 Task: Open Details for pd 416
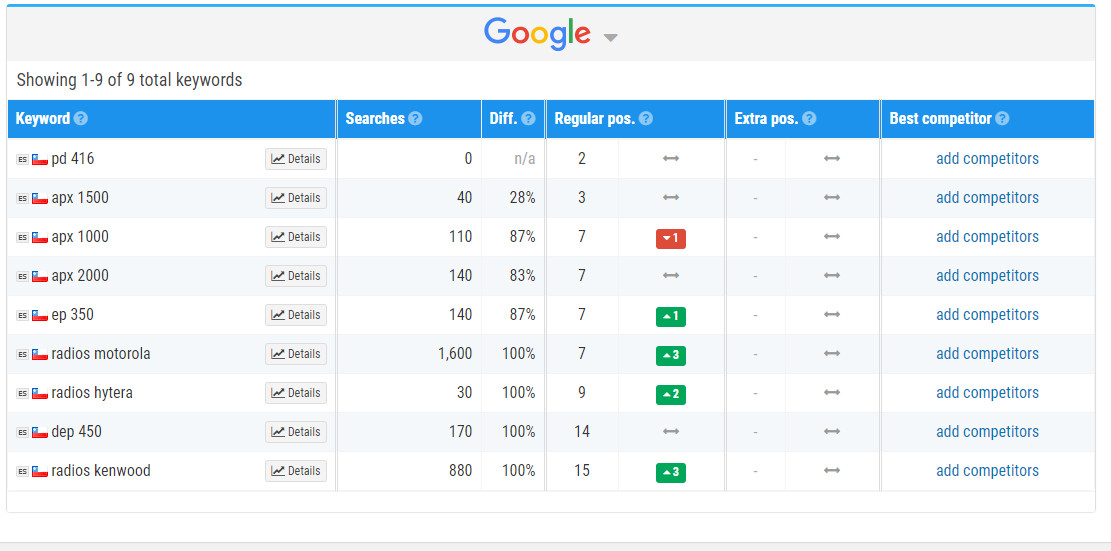click(x=296, y=159)
